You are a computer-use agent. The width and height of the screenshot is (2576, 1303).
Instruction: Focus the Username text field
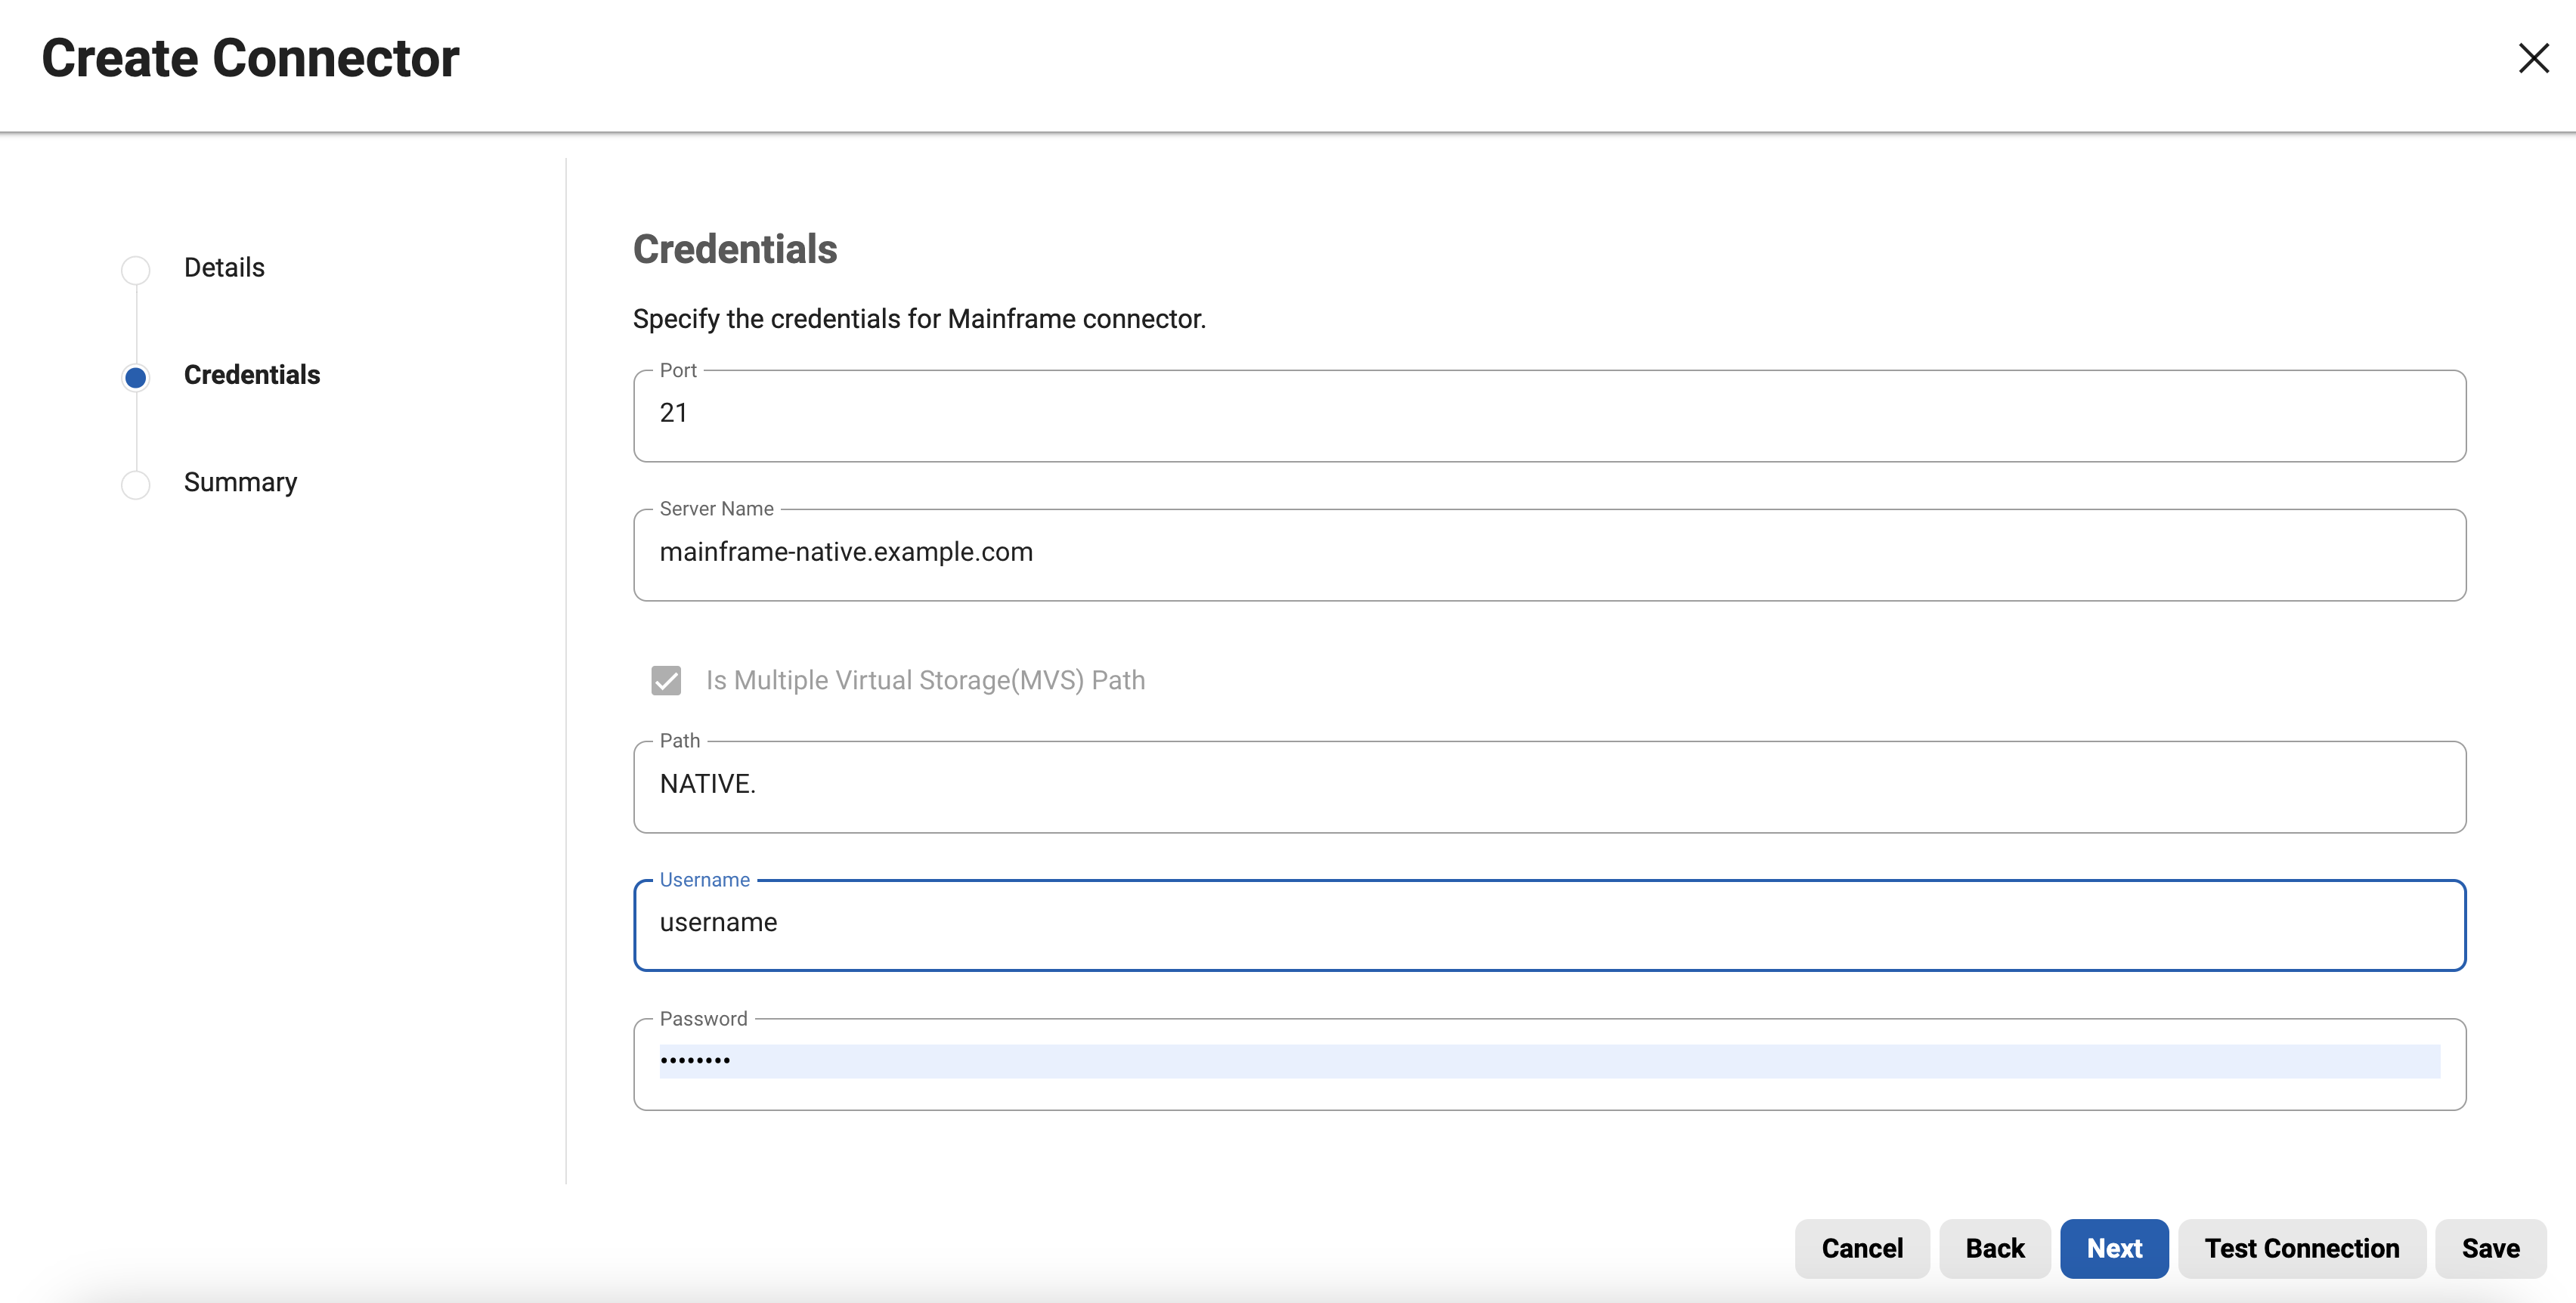tap(1549, 925)
